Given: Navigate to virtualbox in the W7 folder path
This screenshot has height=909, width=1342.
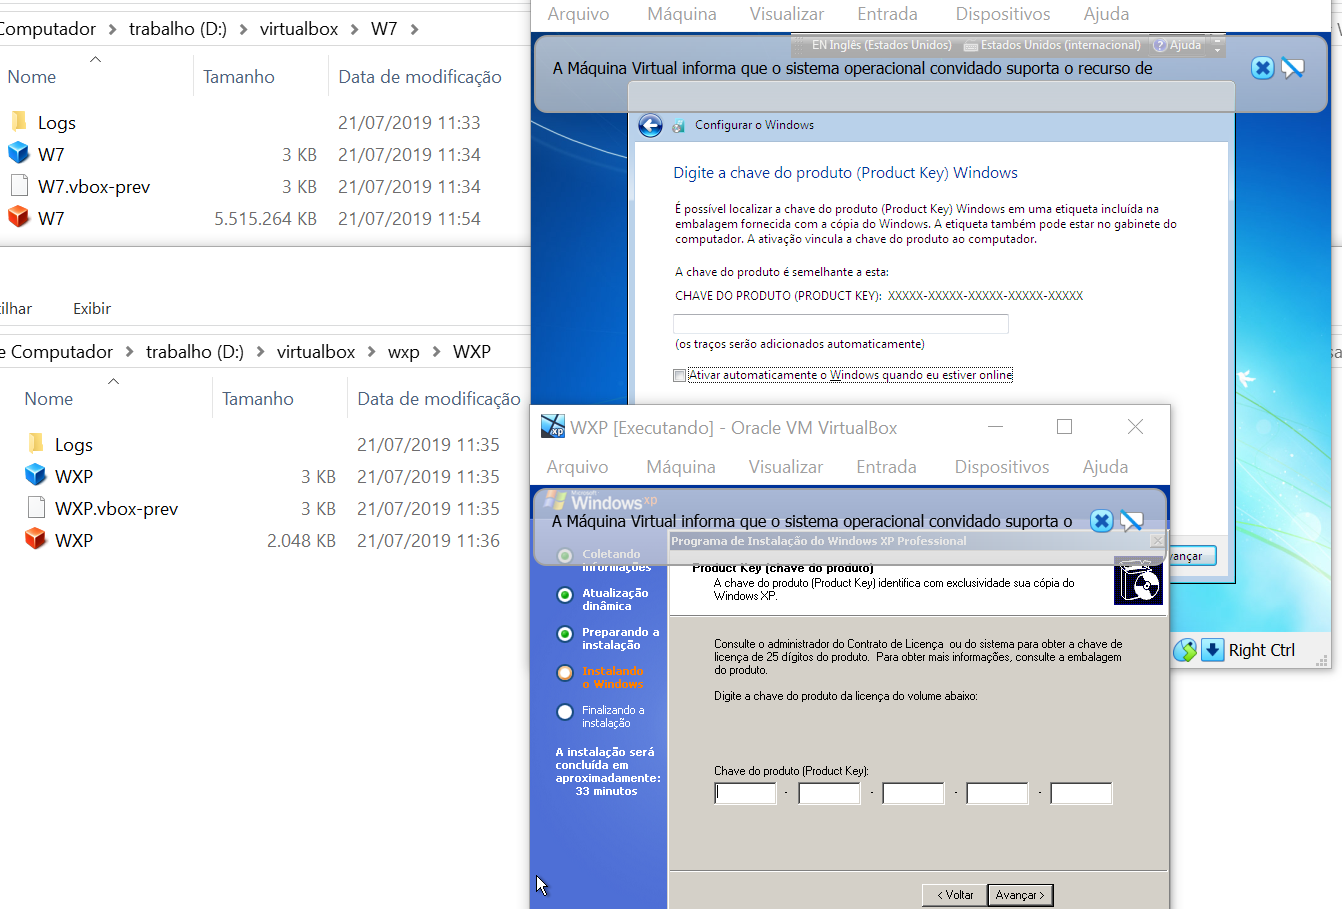Looking at the screenshot, I should tap(299, 29).
